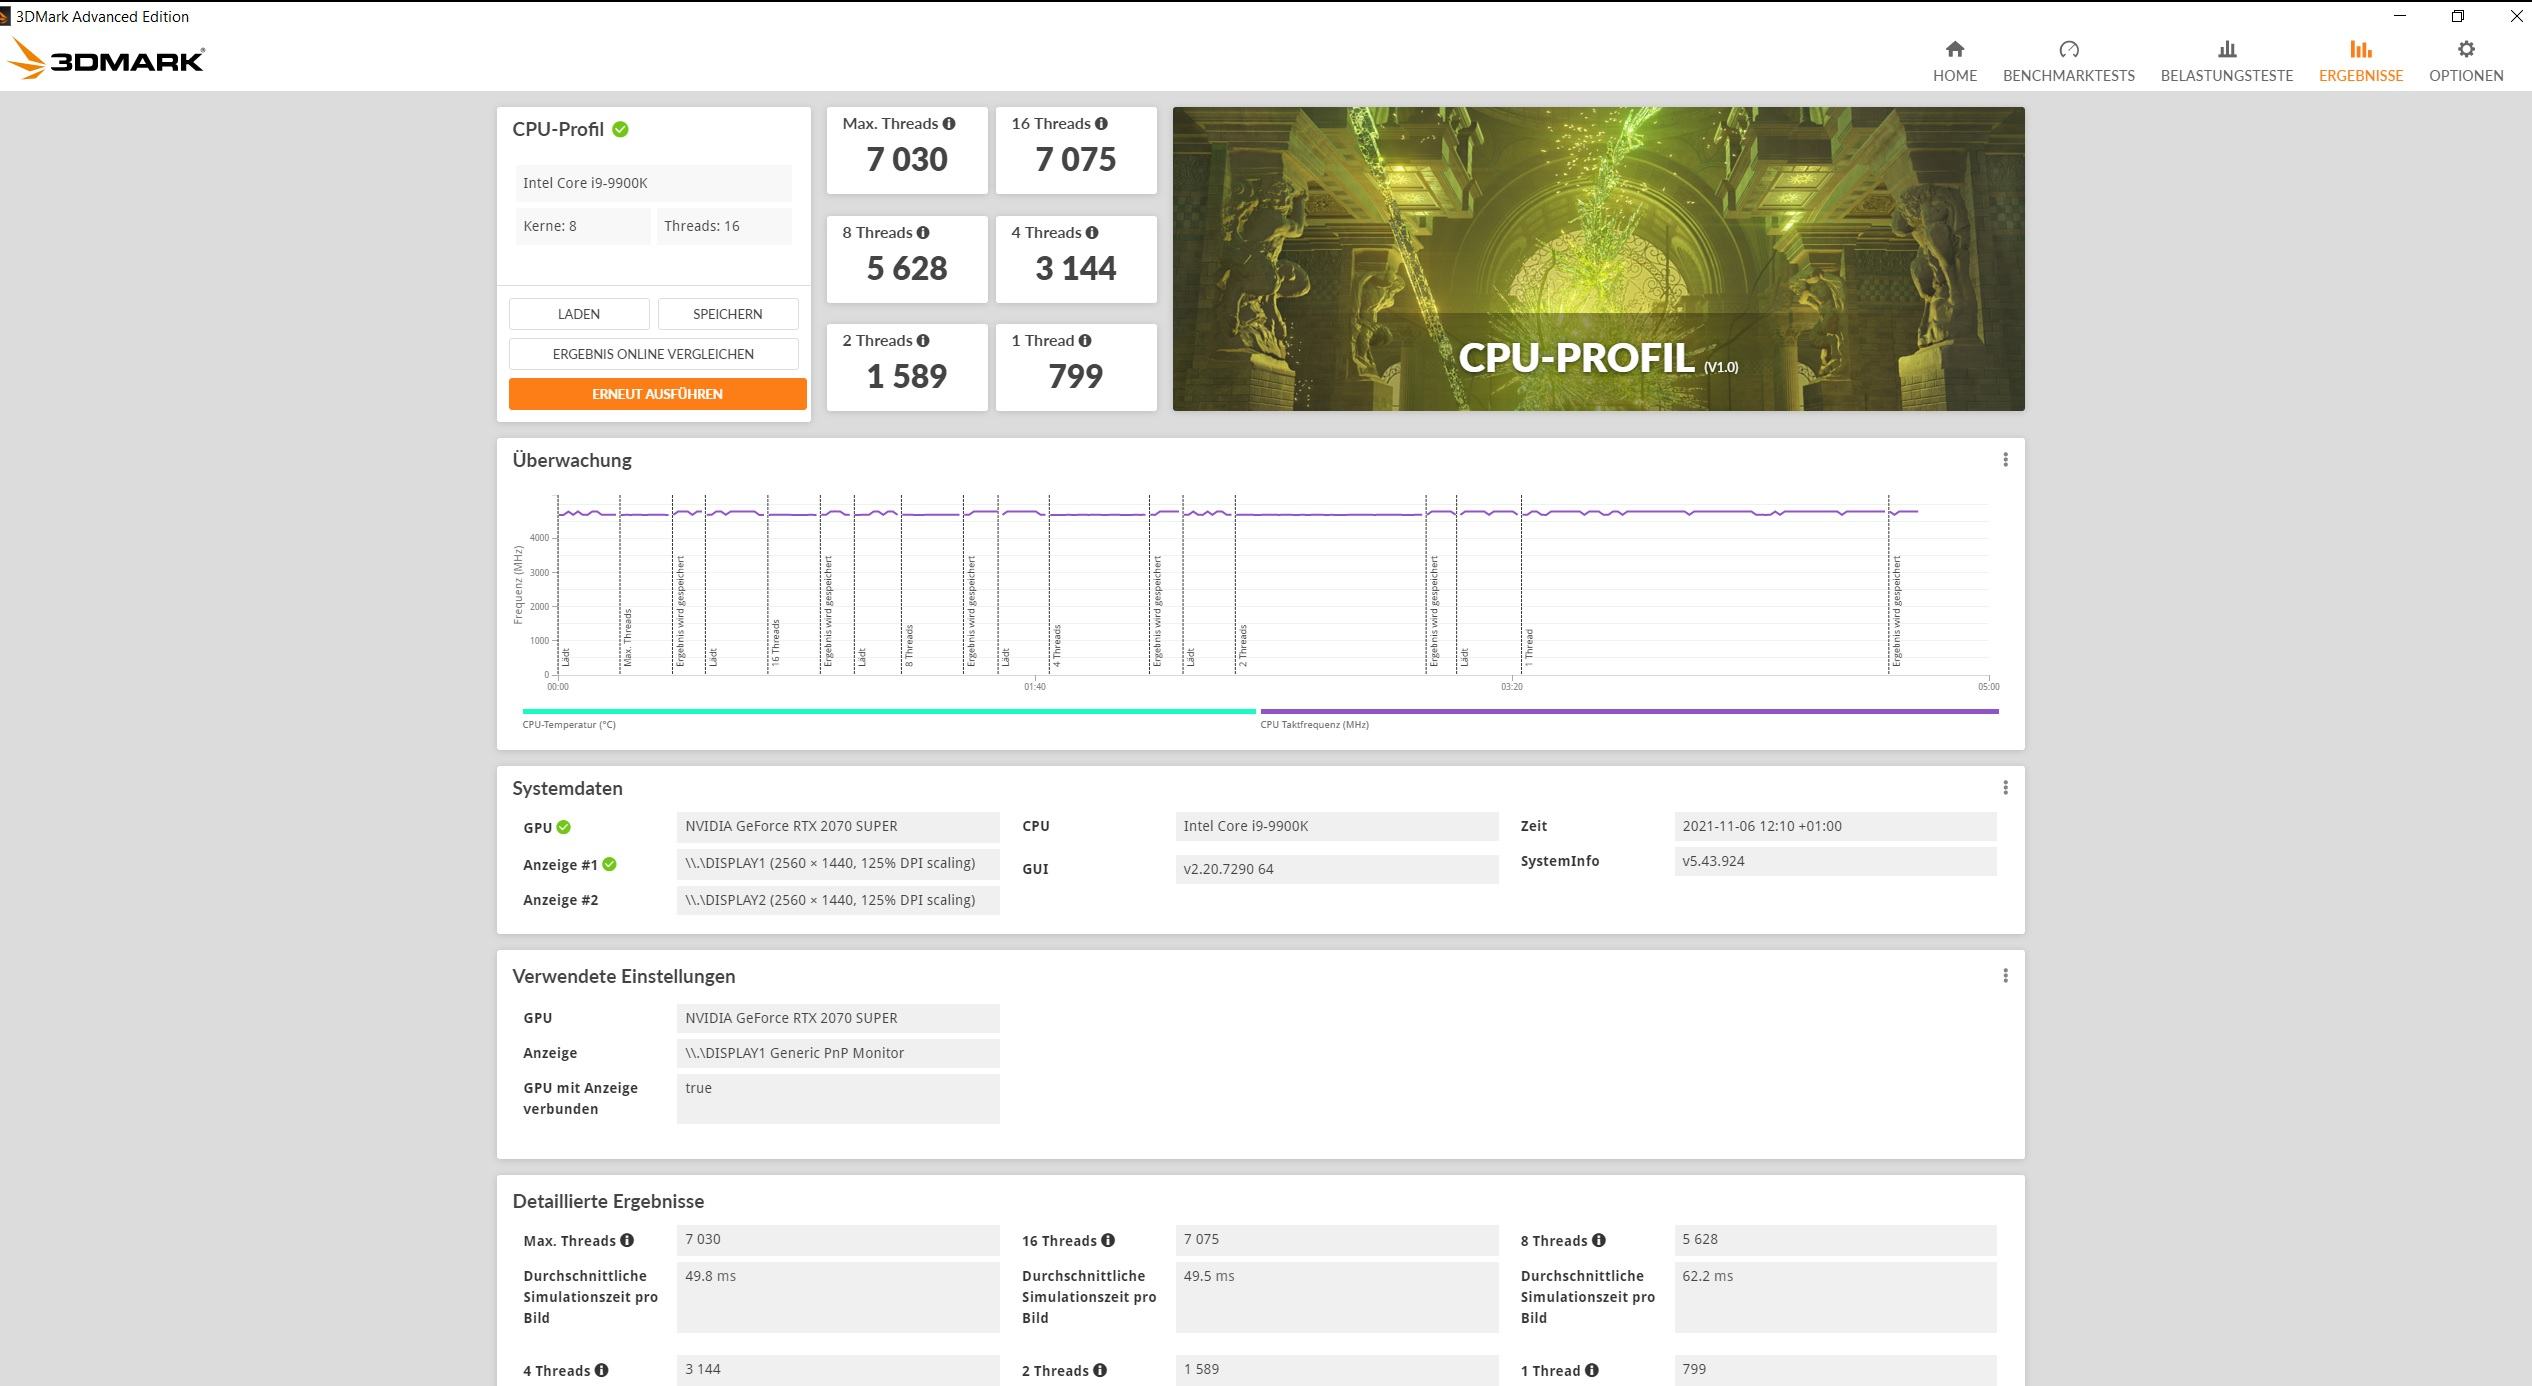2532x1386 pixels.
Task: Click the 'true' GPU mit Anzeige verbunden value
Action: pos(838,1098)
